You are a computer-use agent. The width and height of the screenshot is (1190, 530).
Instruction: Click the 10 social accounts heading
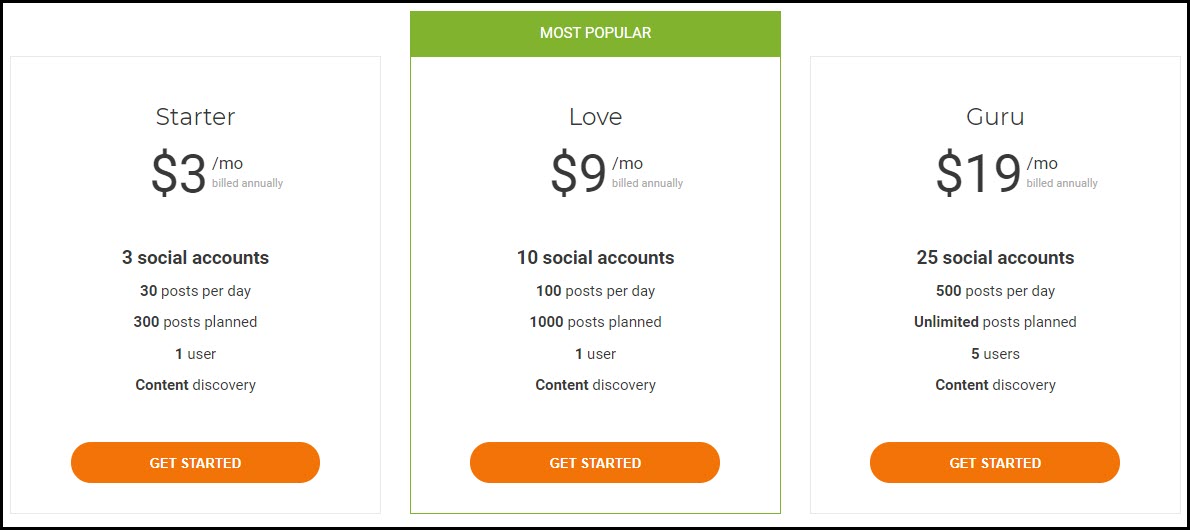[x=596, y=257]
